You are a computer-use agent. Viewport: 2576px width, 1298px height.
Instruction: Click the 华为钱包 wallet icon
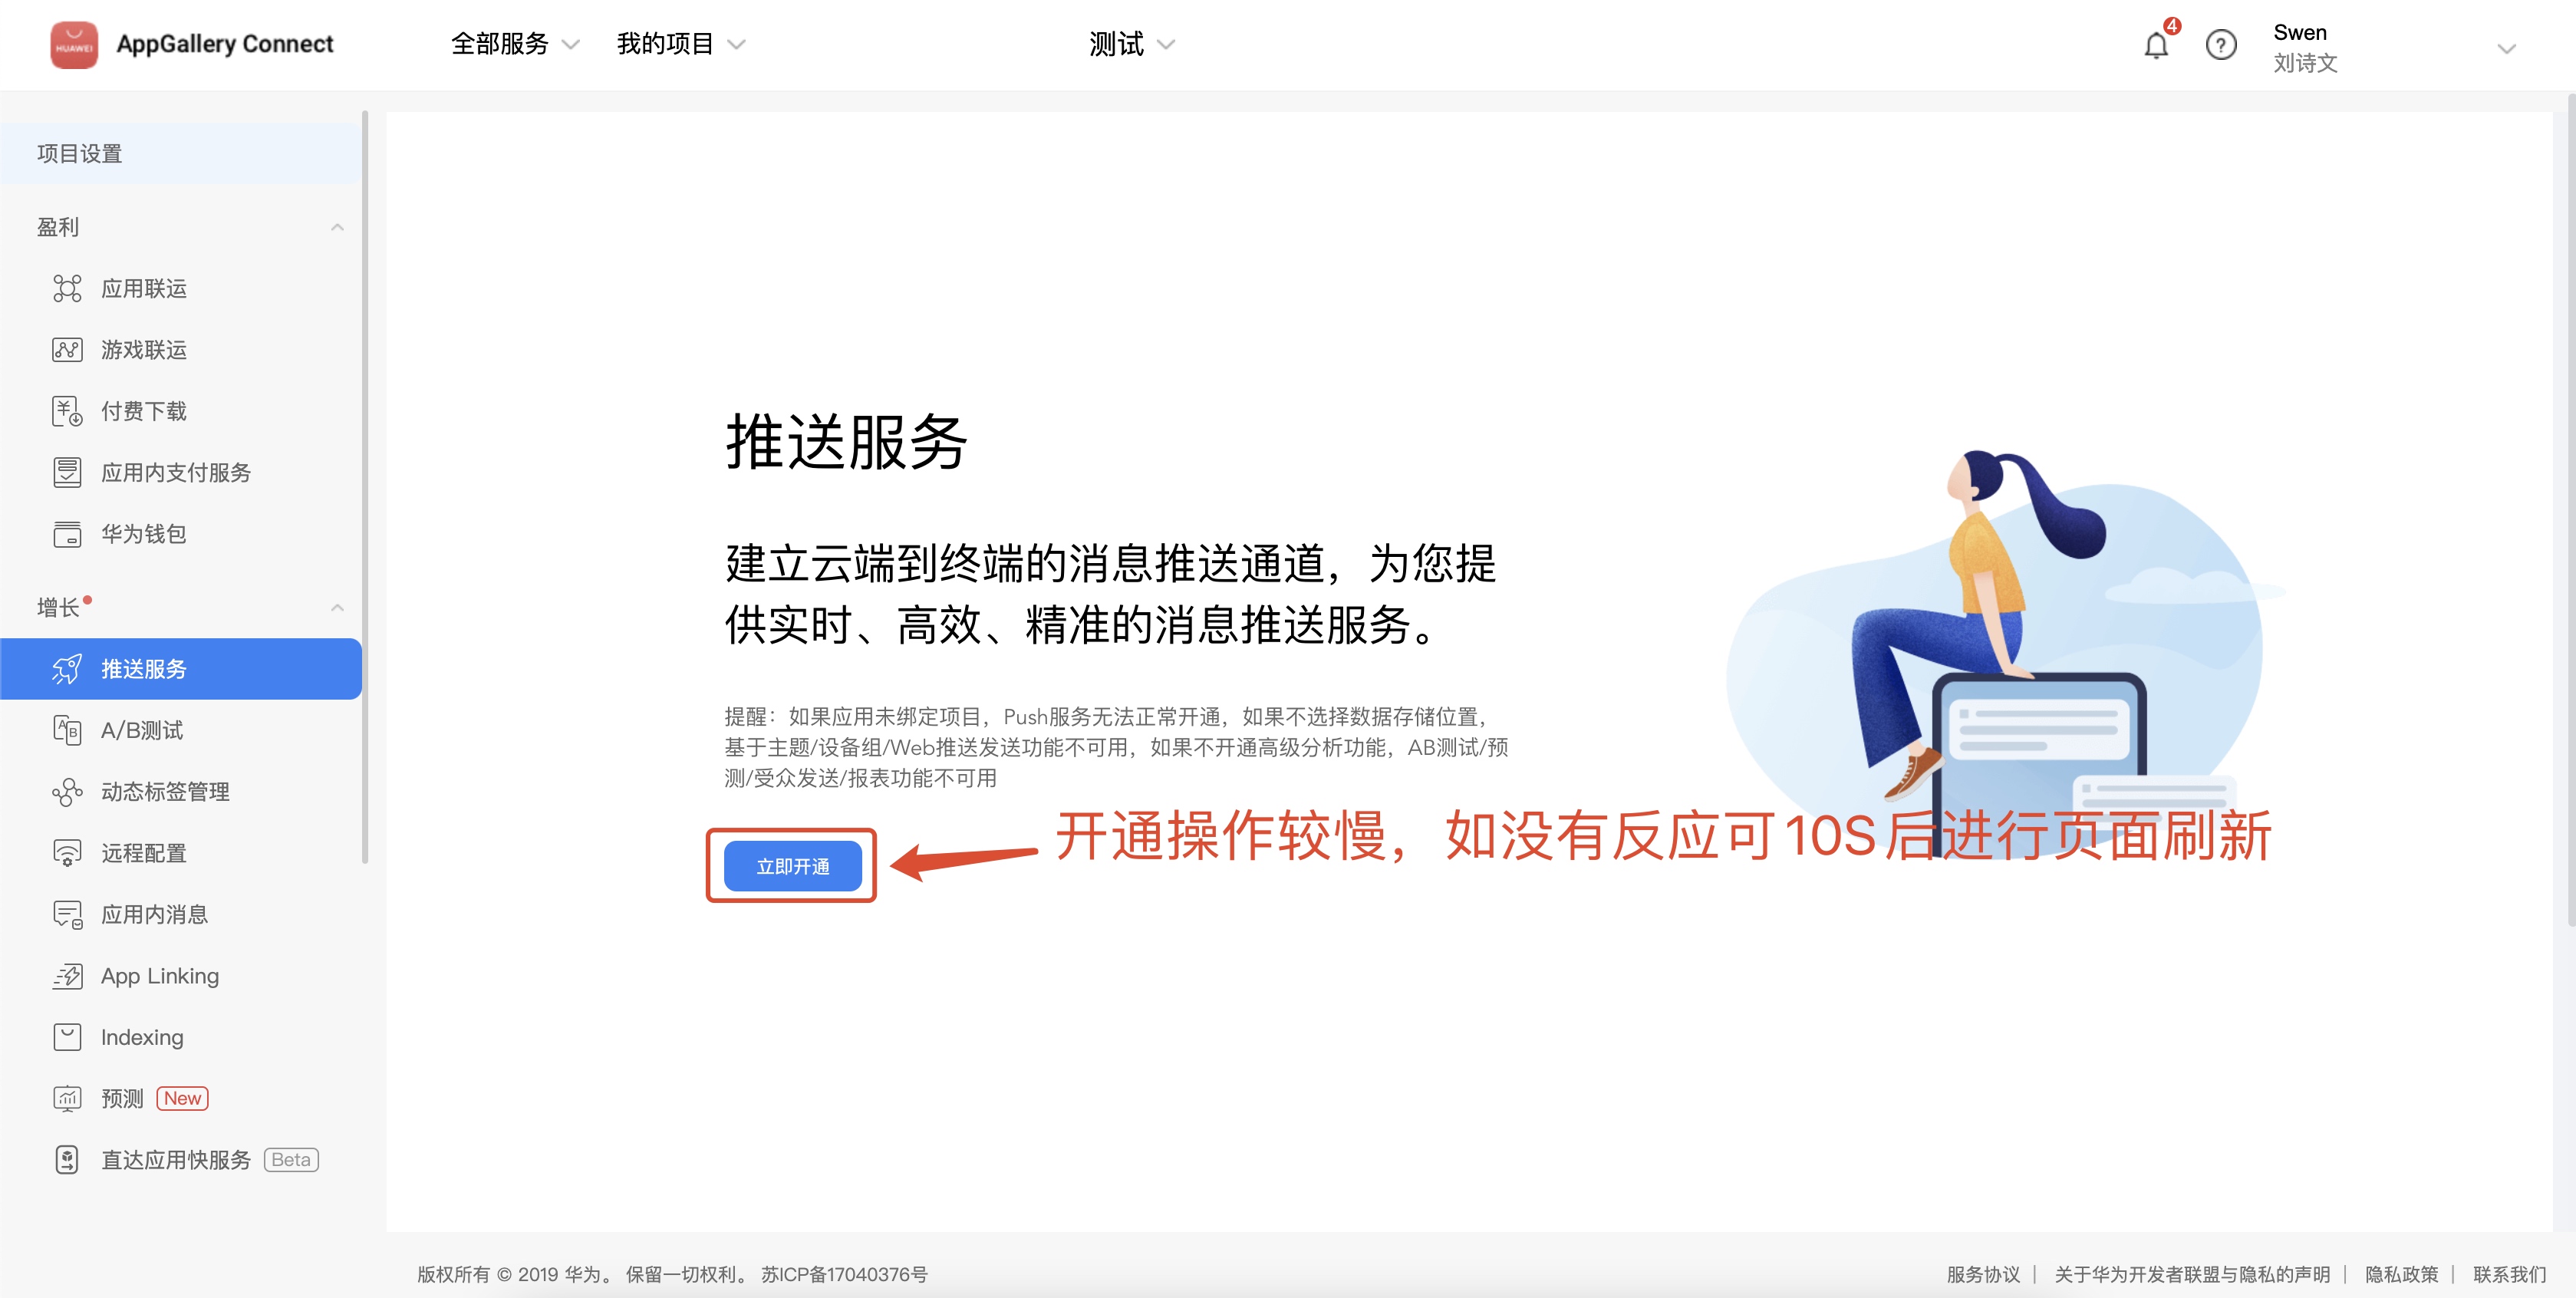[67, 534]
